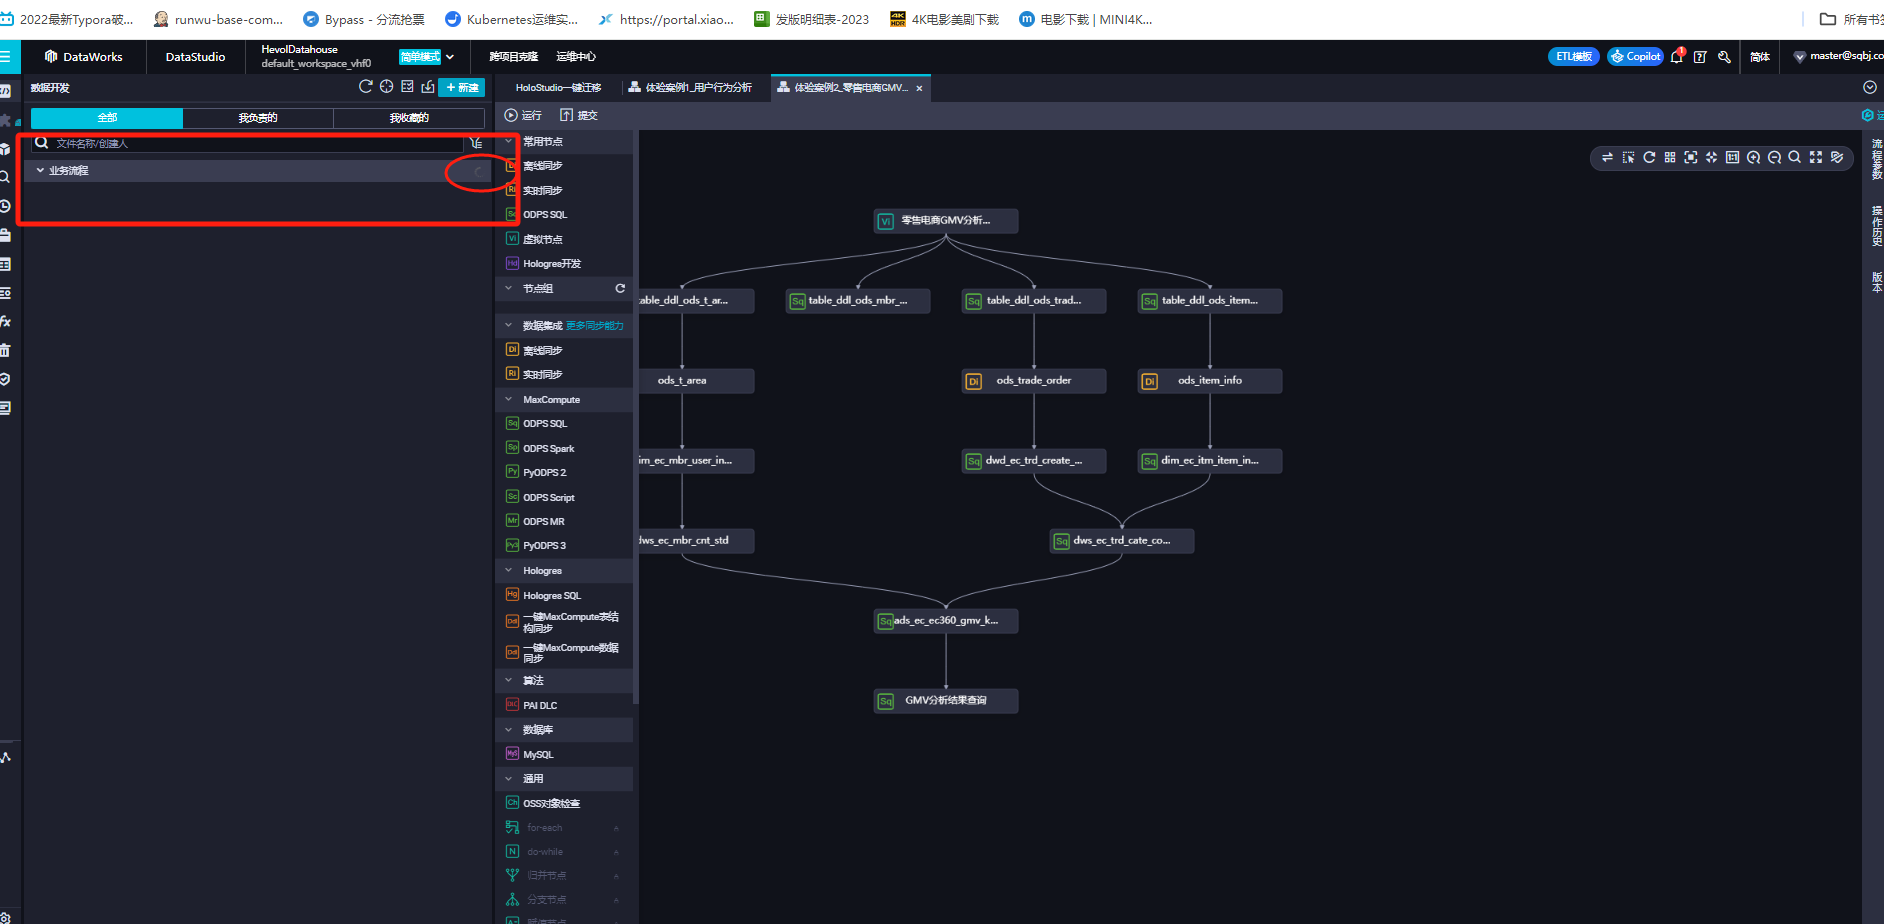
Task: Open the Copilot button
Action: 1635,57
